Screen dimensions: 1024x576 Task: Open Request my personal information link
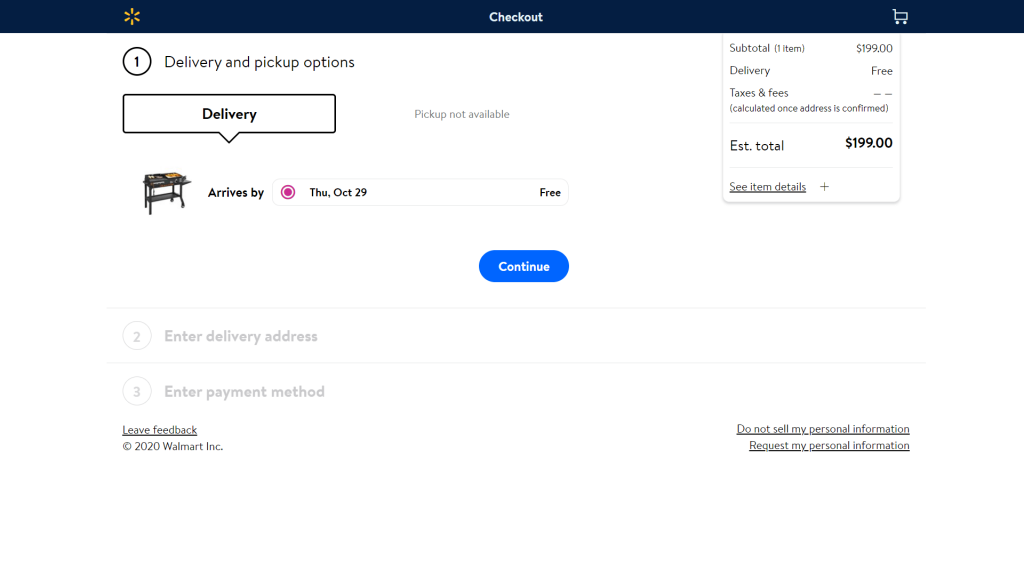tap(829, 445)
